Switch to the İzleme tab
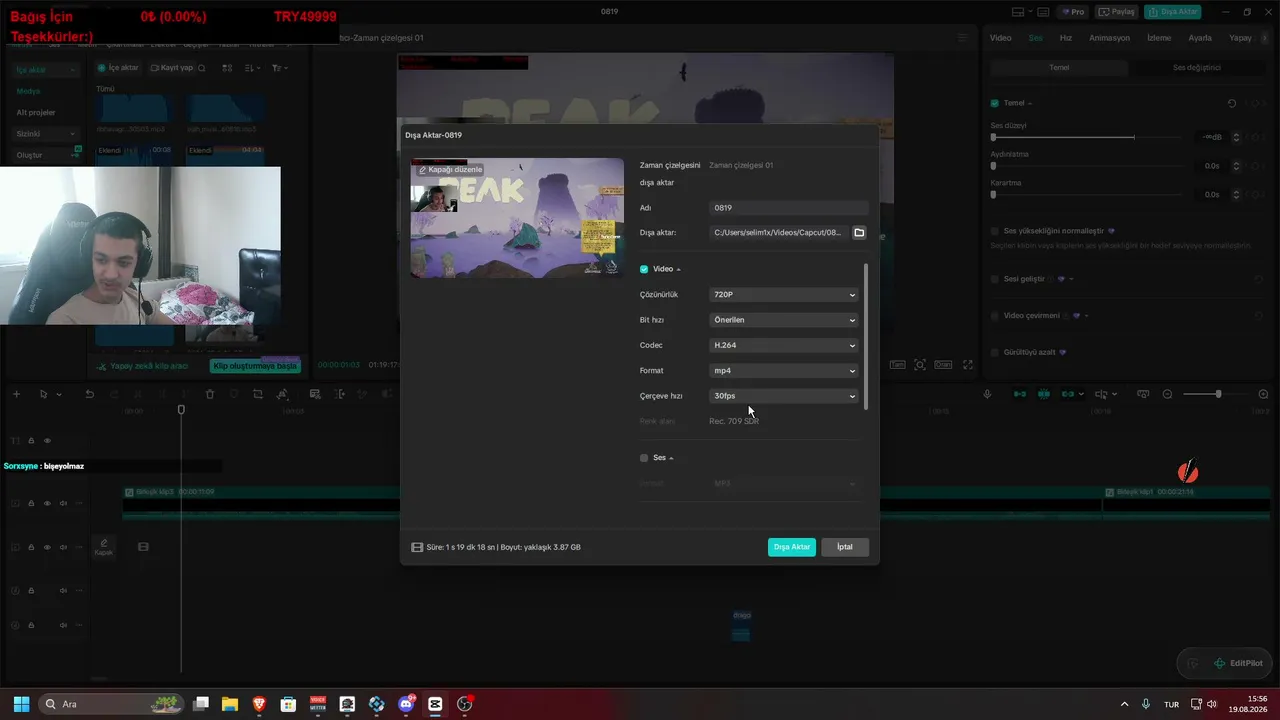 tap(1159, 38)
